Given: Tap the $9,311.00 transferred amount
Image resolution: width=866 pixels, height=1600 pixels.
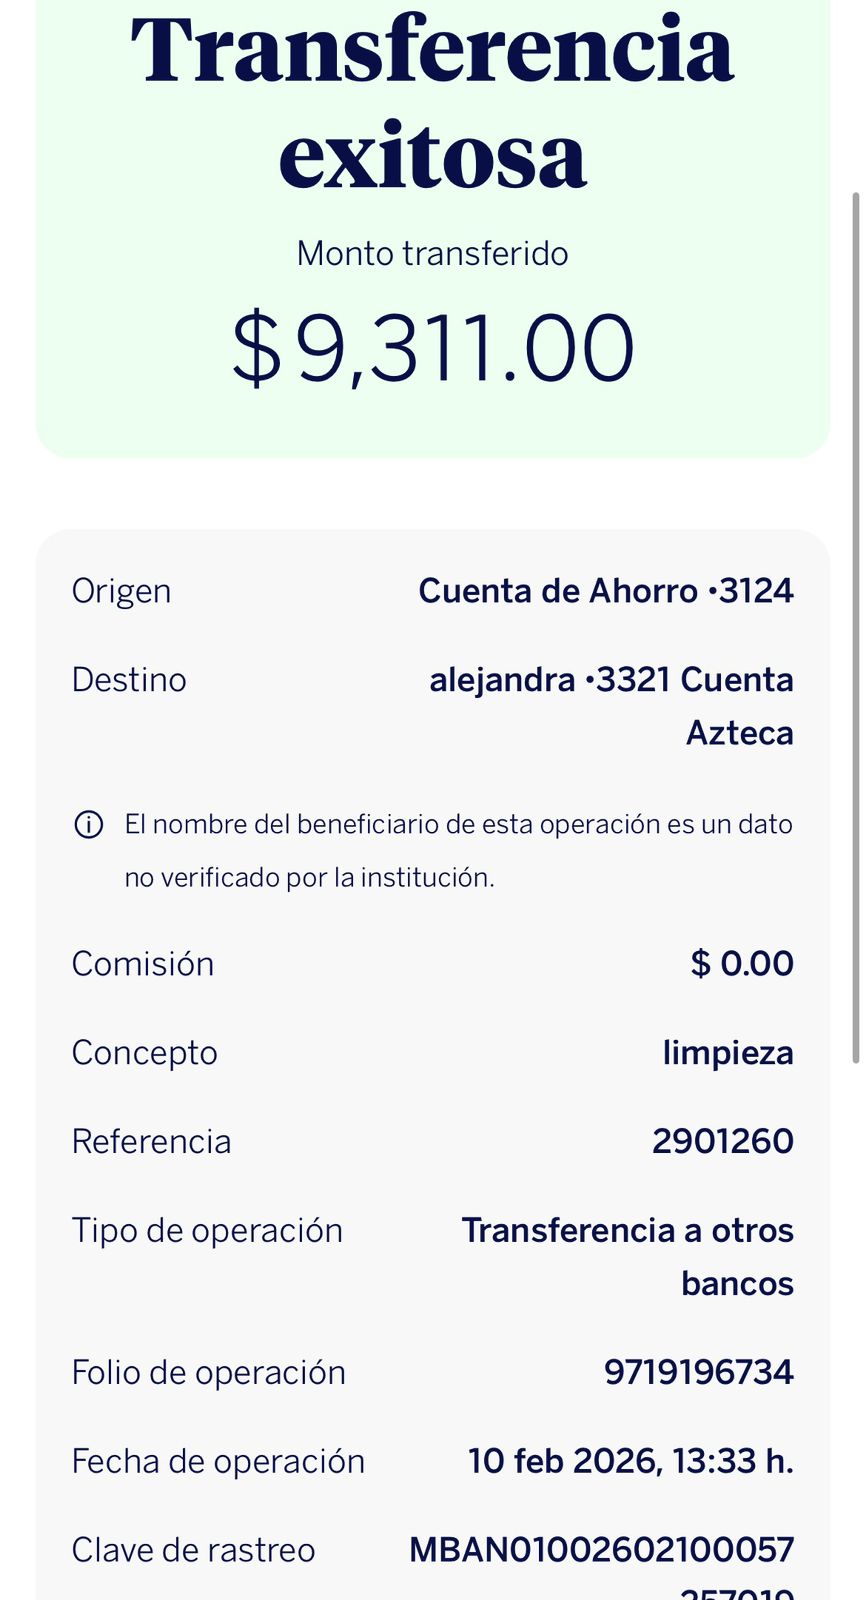Looking at the screenshot, I should point(433,348).
